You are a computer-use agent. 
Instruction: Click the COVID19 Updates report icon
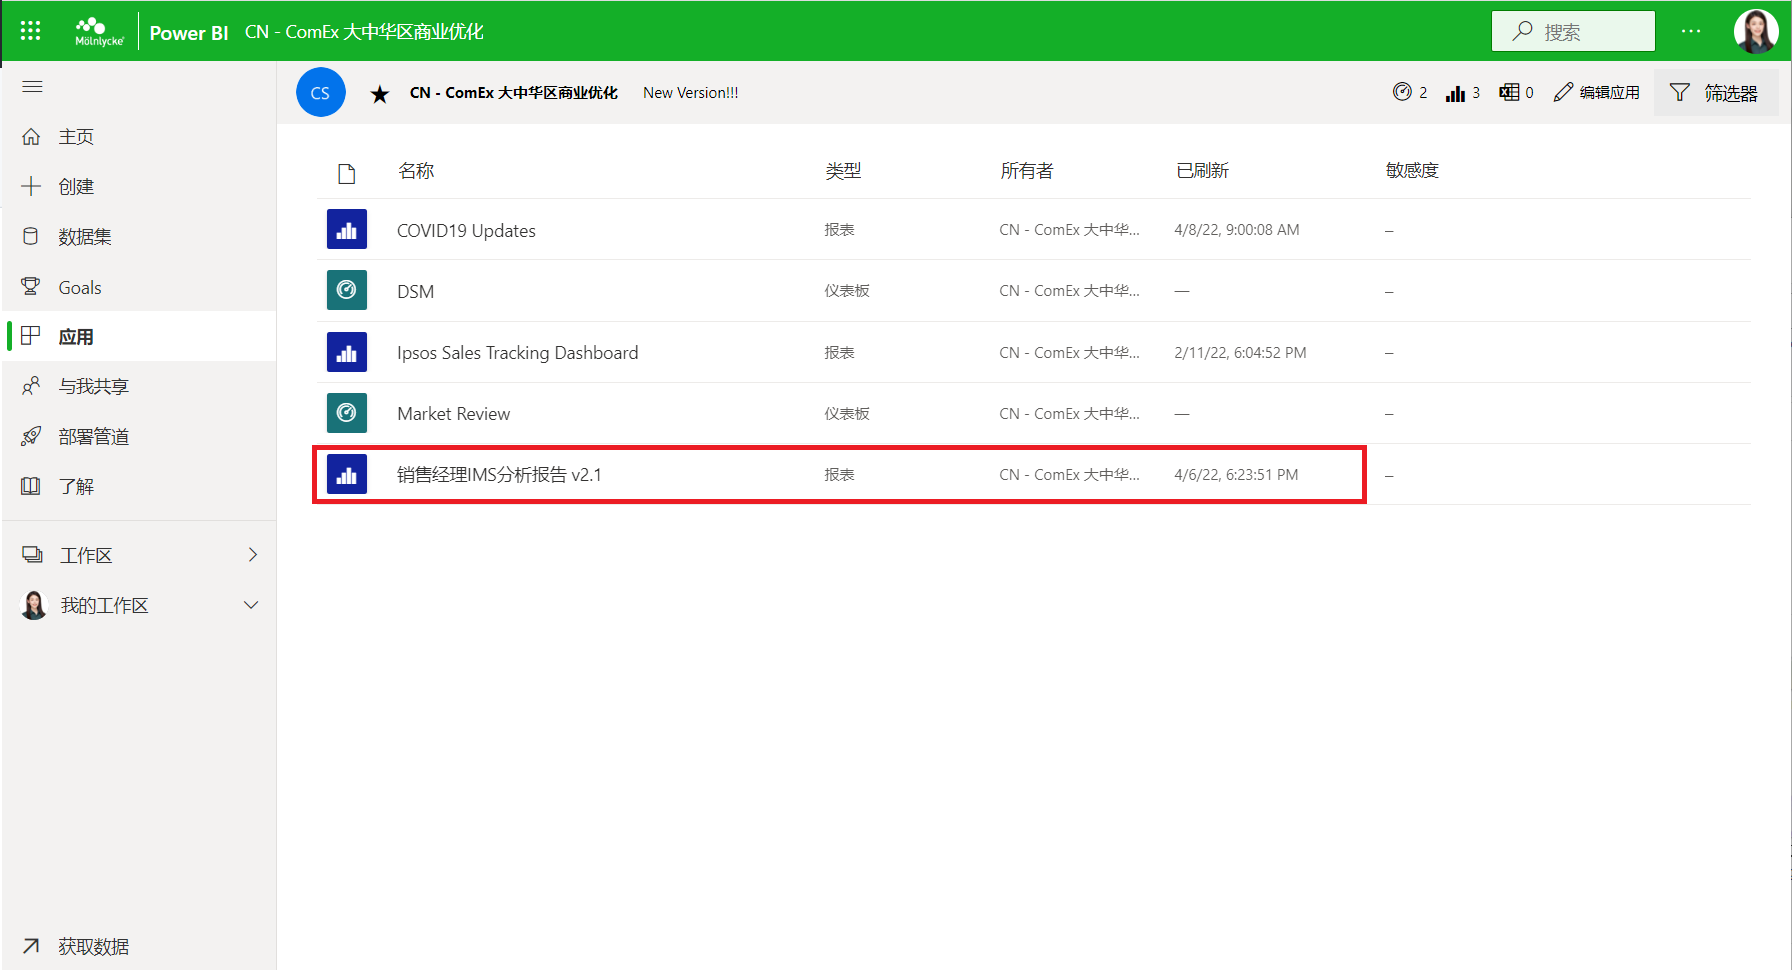point(347,229)
